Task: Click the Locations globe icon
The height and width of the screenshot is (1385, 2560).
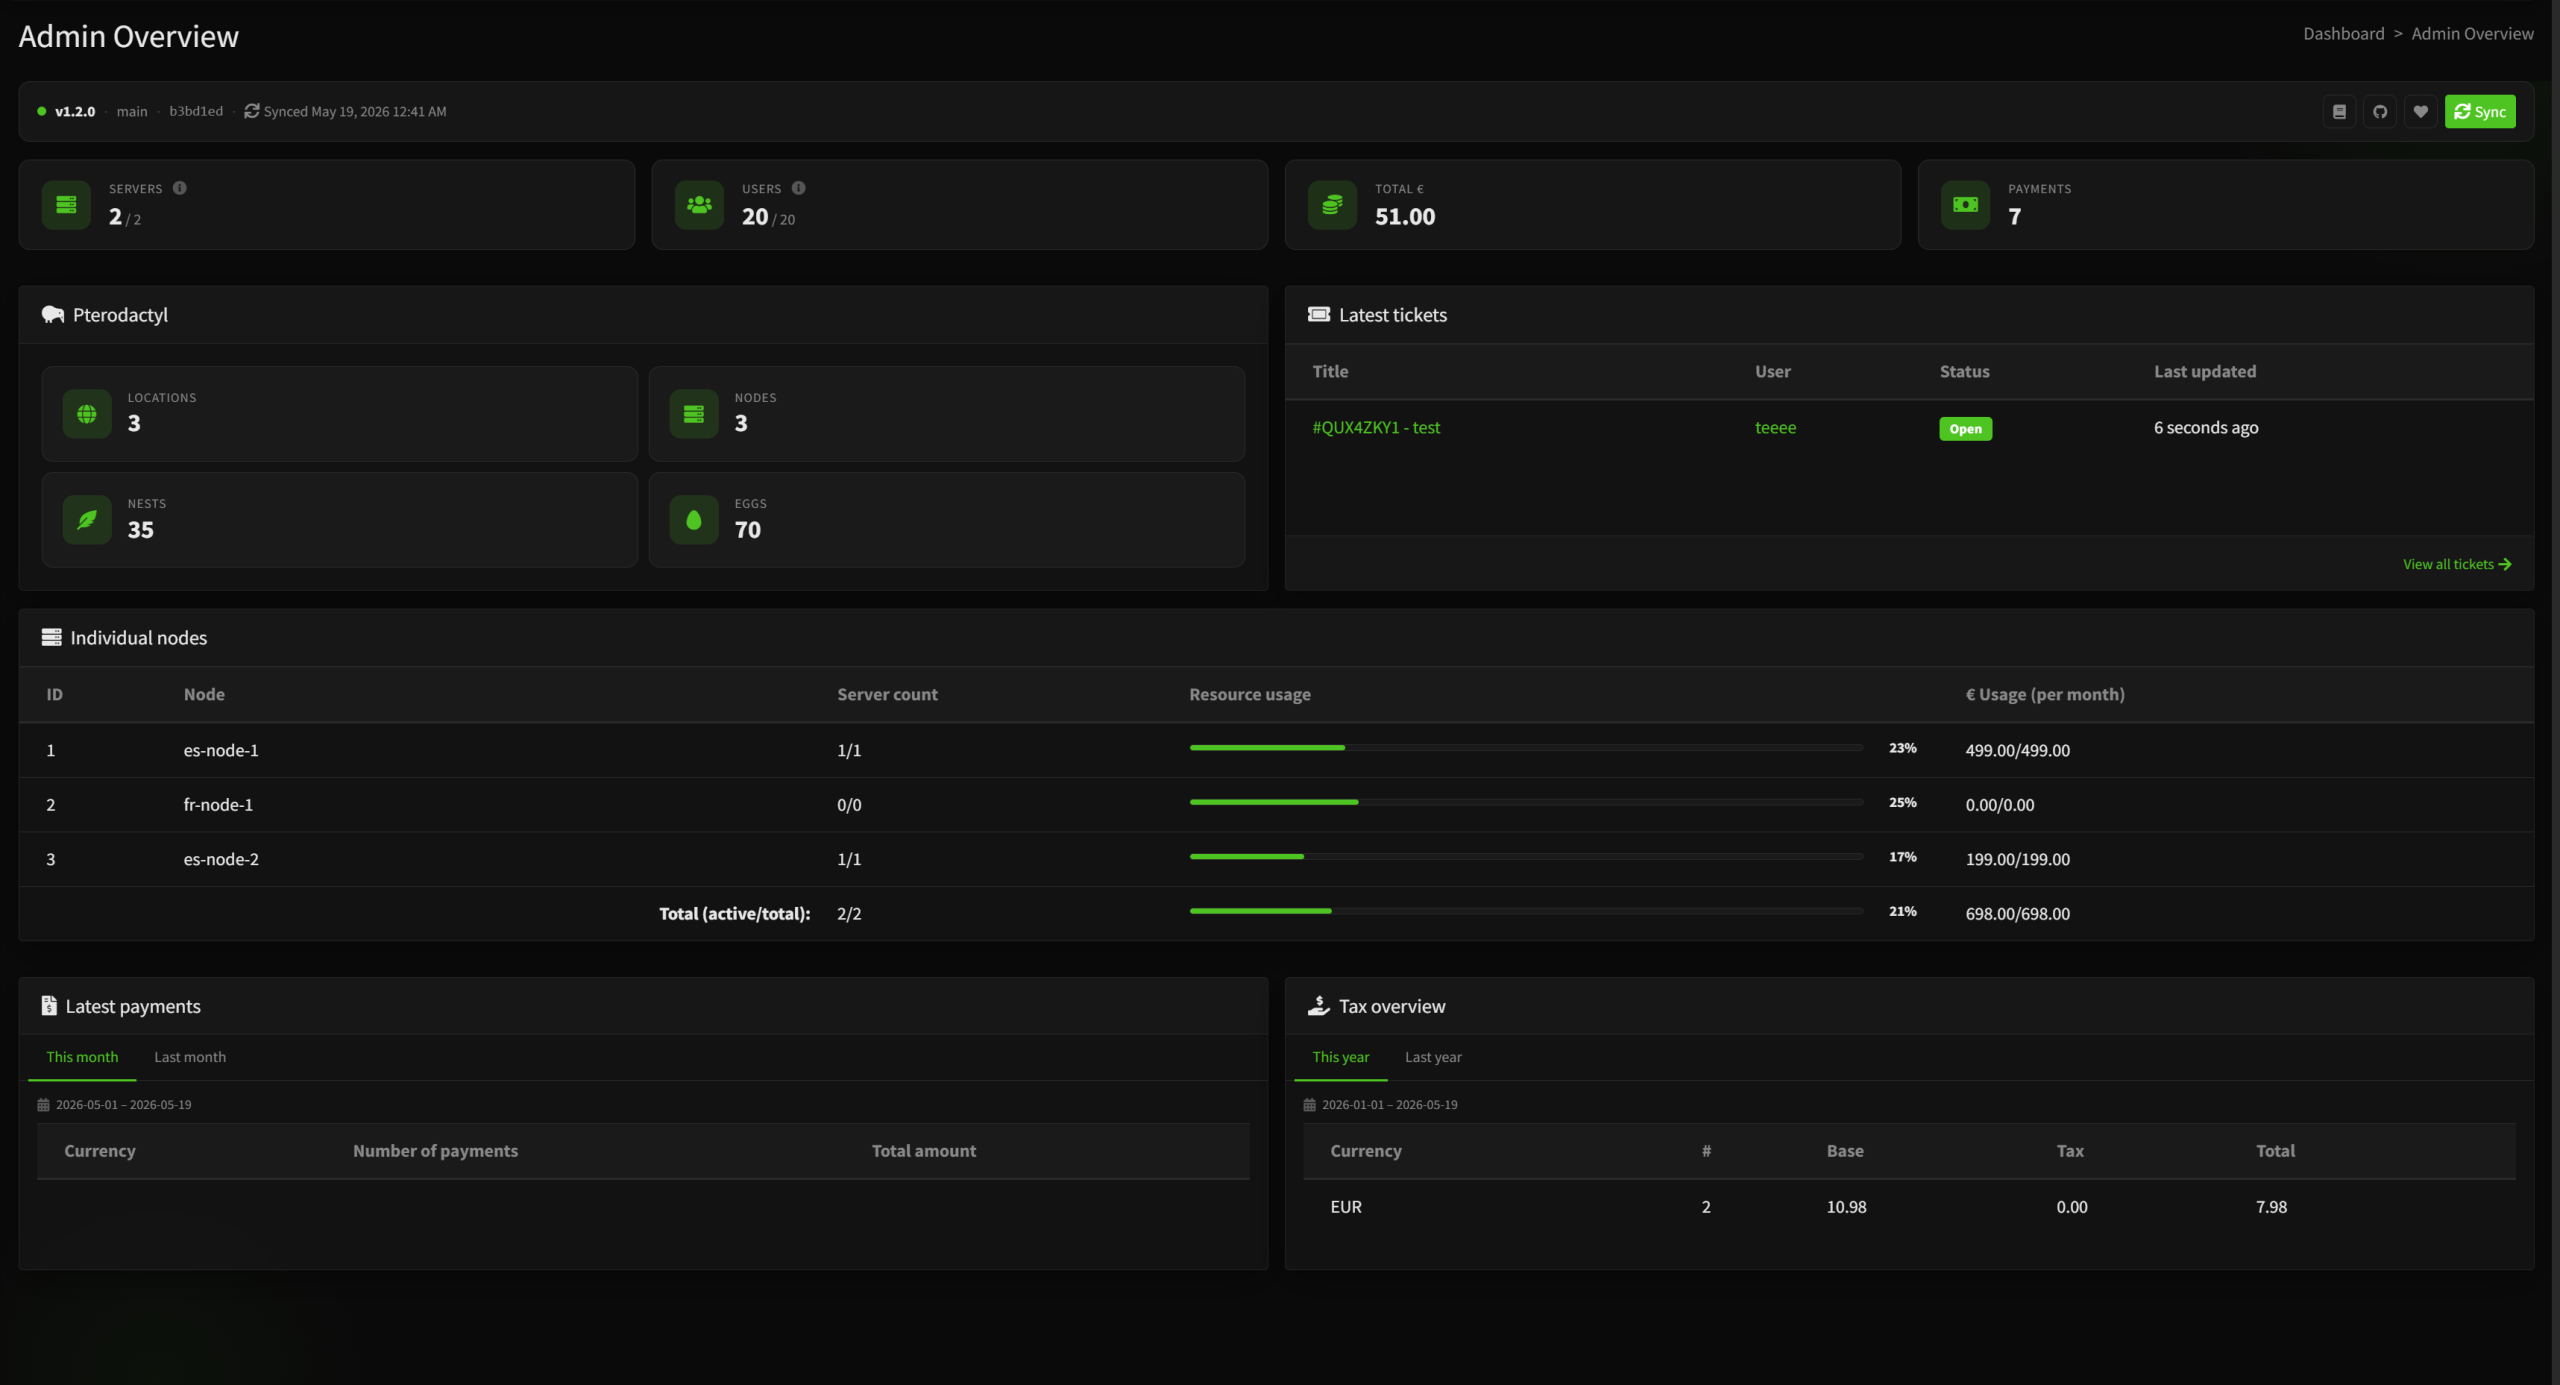Action: (x=87, y=414)
